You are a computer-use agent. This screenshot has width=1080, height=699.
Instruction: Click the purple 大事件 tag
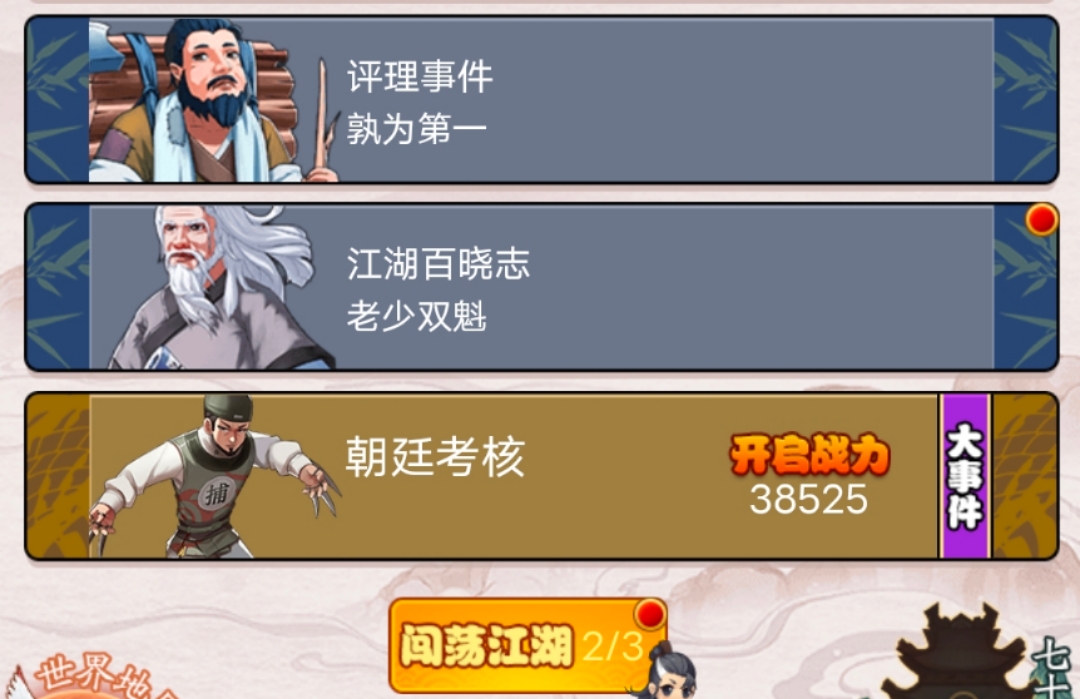(x=965, y=476)
